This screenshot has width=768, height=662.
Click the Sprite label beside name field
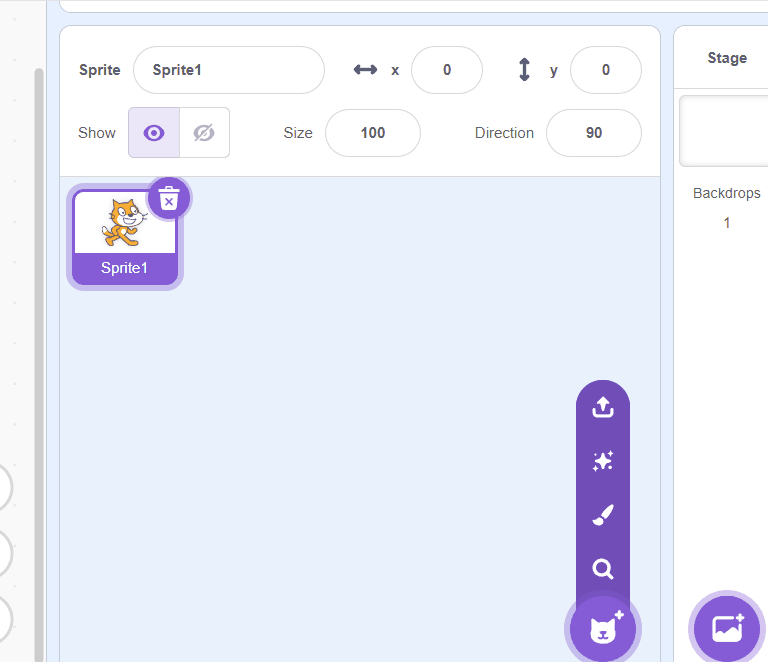click(100, 70)
